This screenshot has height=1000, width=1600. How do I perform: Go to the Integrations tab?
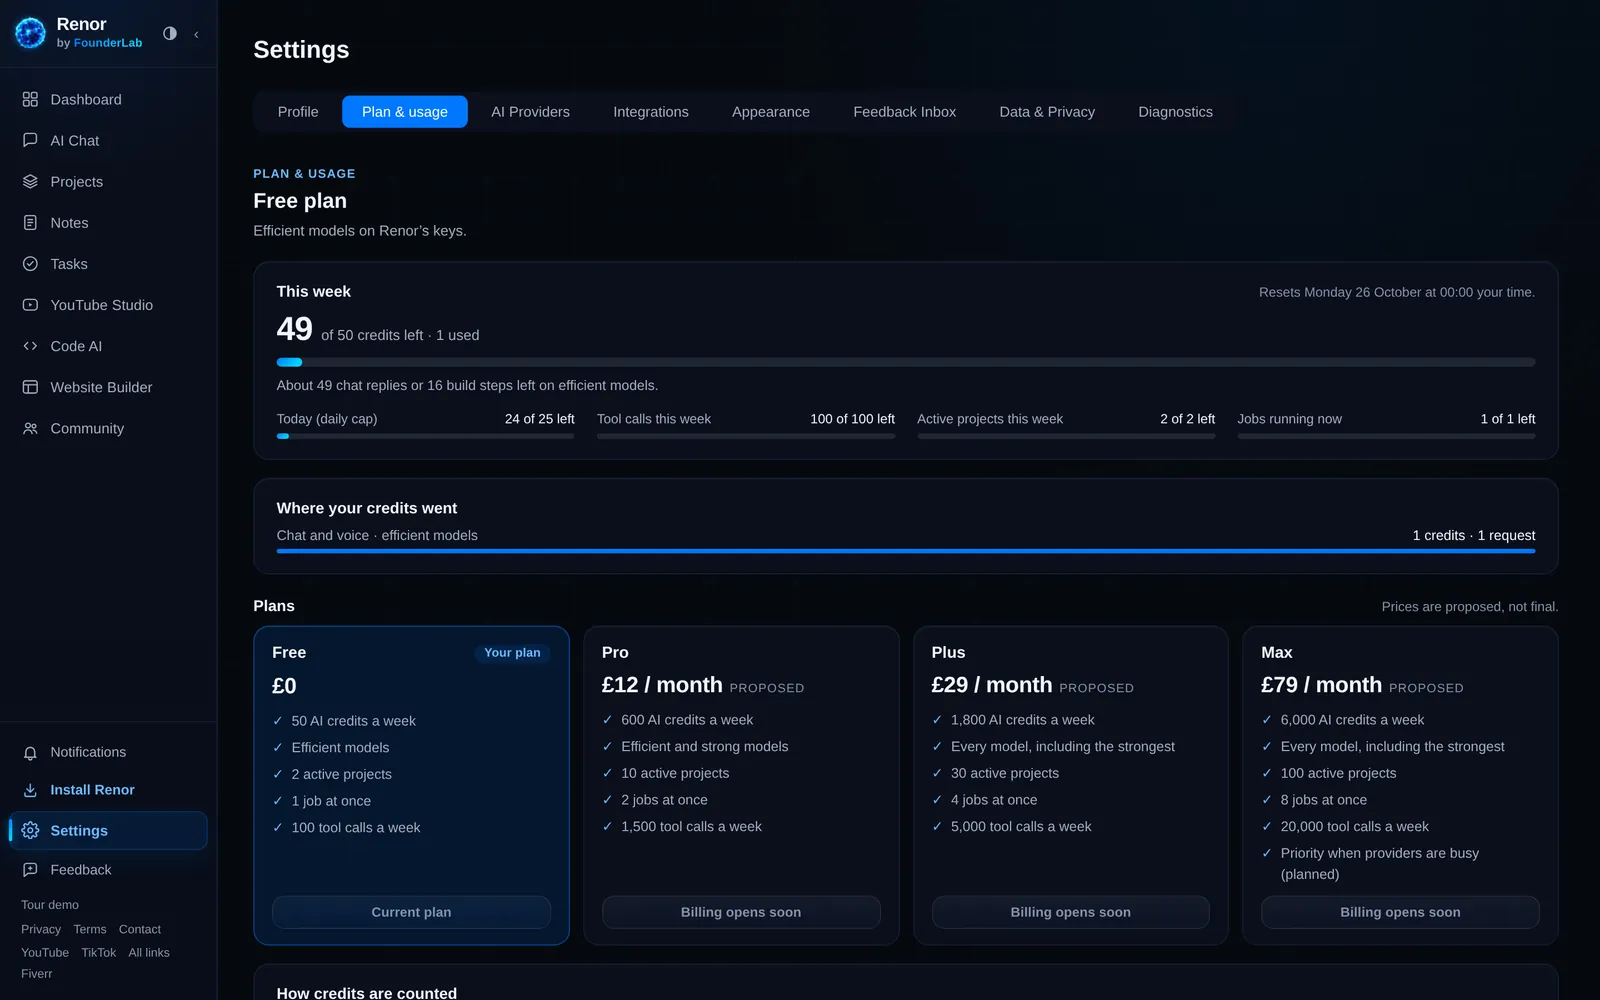[651, 112]
